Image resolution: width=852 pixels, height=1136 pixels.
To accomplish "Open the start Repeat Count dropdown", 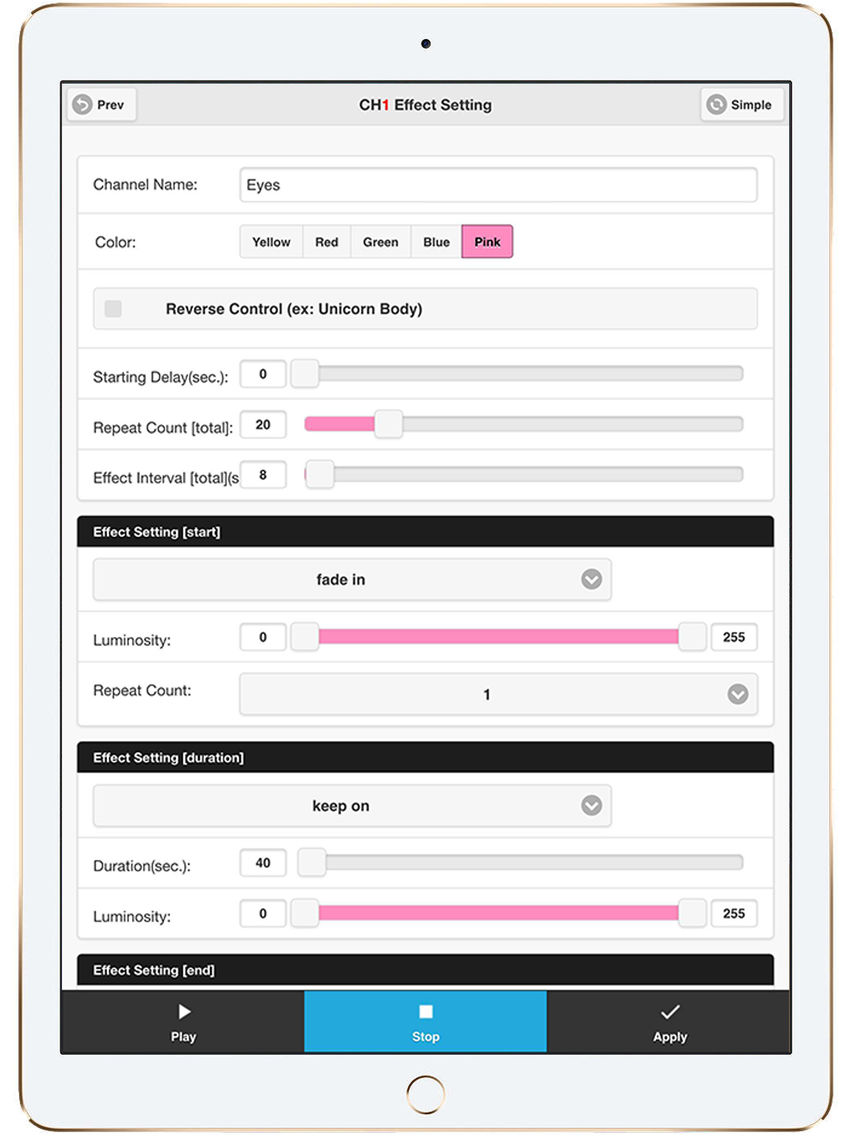I will 498,694.
